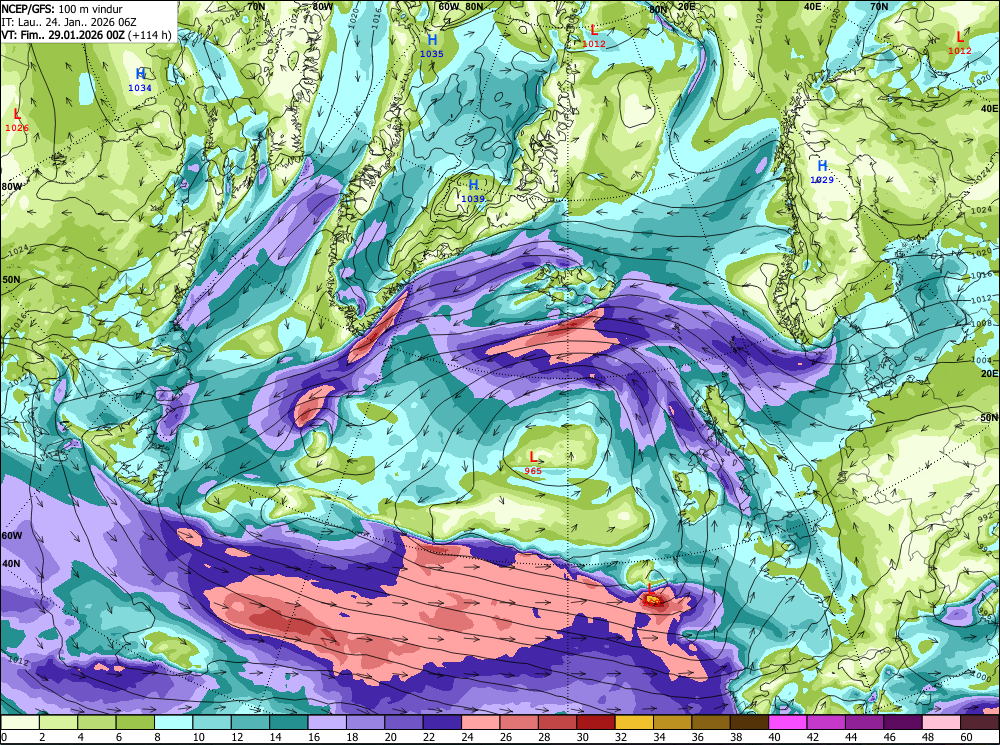Click the pale cream legend swatch between 0 and 2
The height and width of the screenshot is (745, 1000).
20,722
